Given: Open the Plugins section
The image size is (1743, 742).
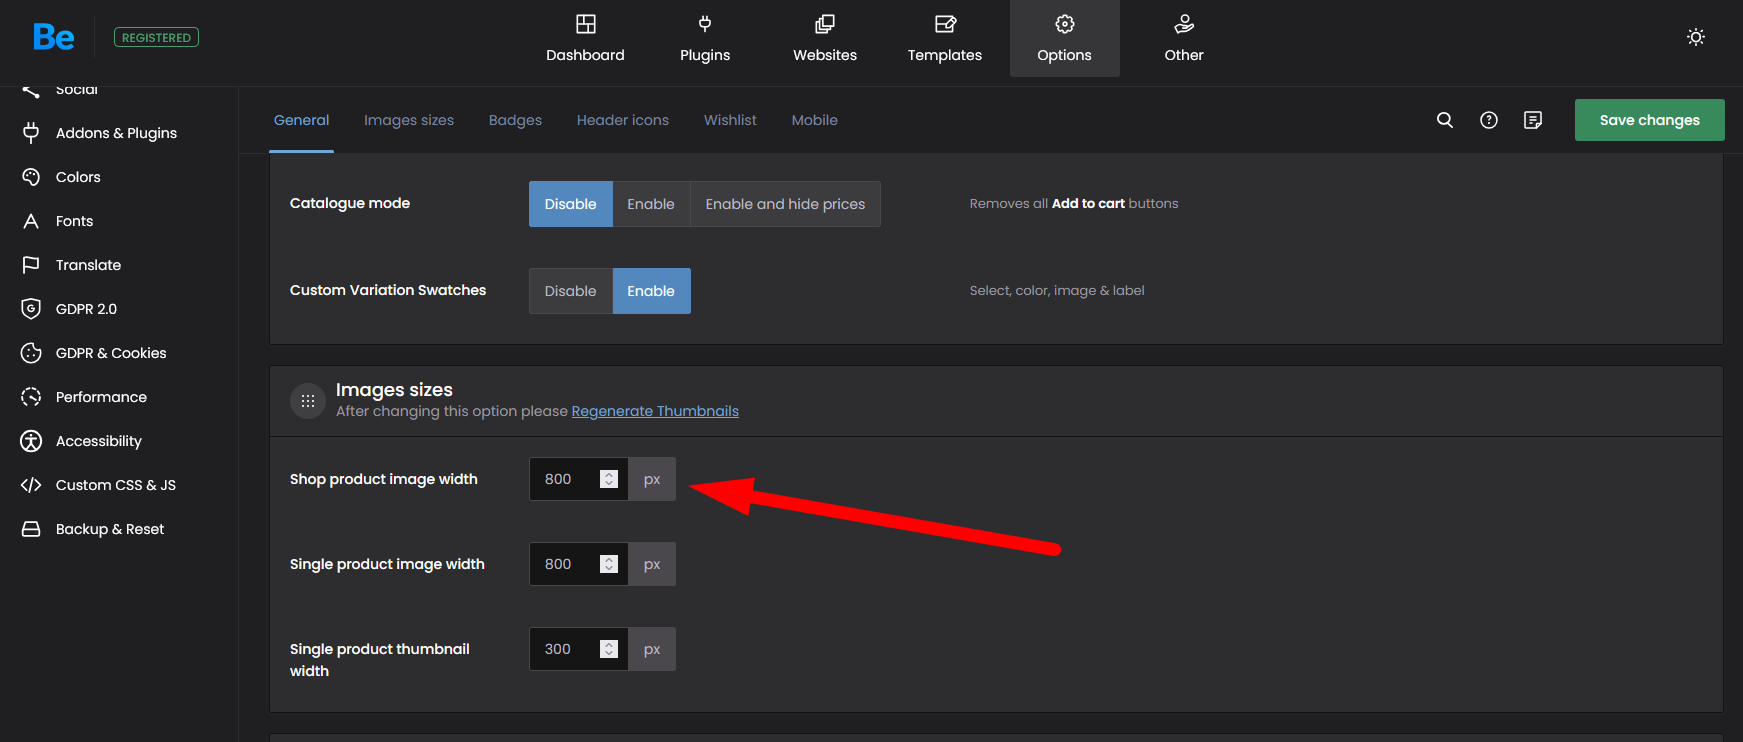Looking at the screenshot, I should click(x=704, y=39).
